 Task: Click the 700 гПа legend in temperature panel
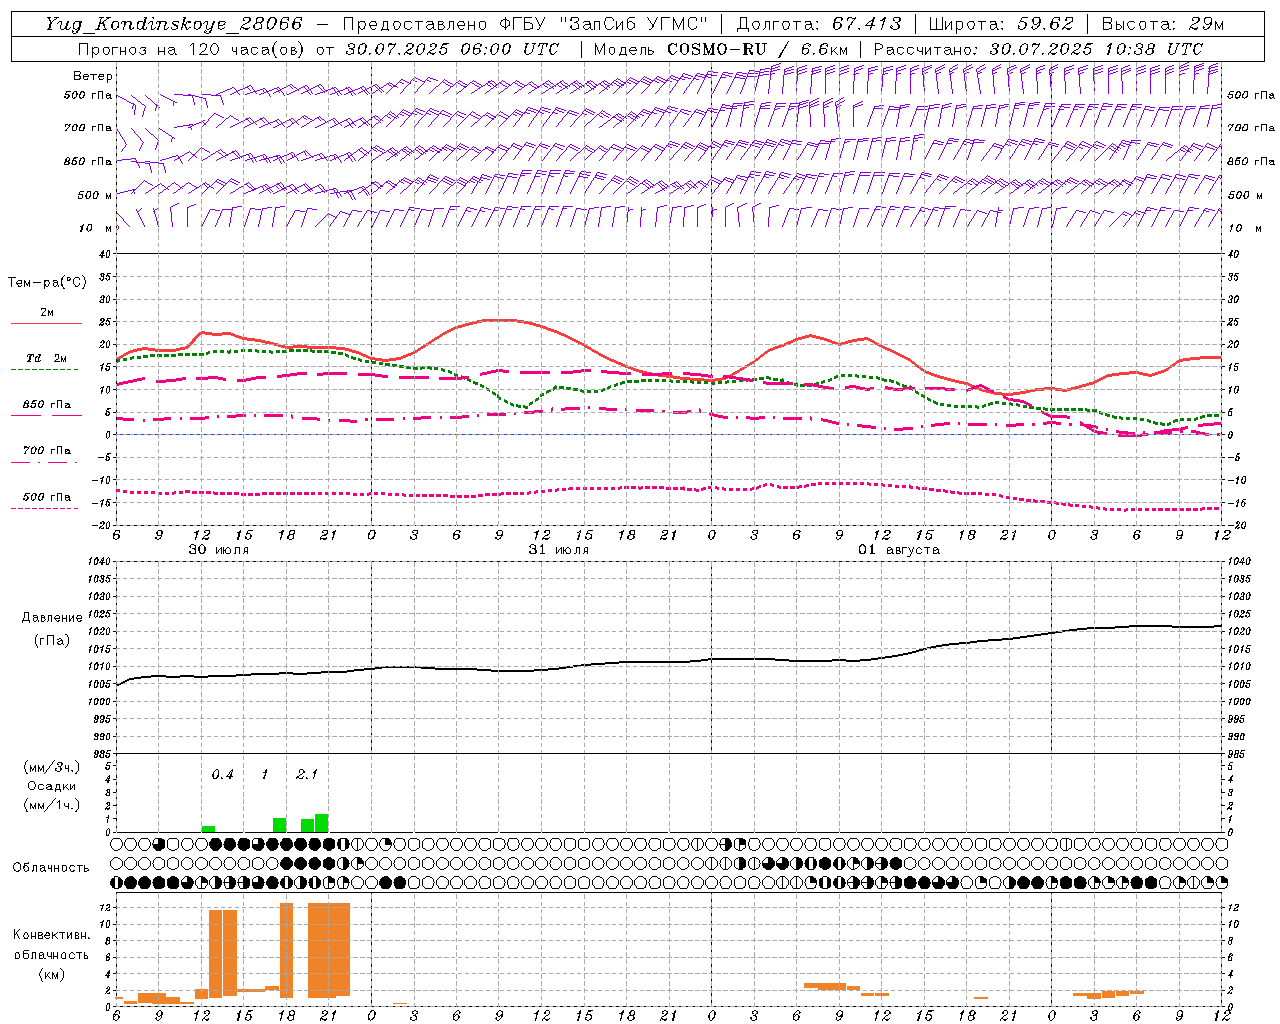(47, 450)
